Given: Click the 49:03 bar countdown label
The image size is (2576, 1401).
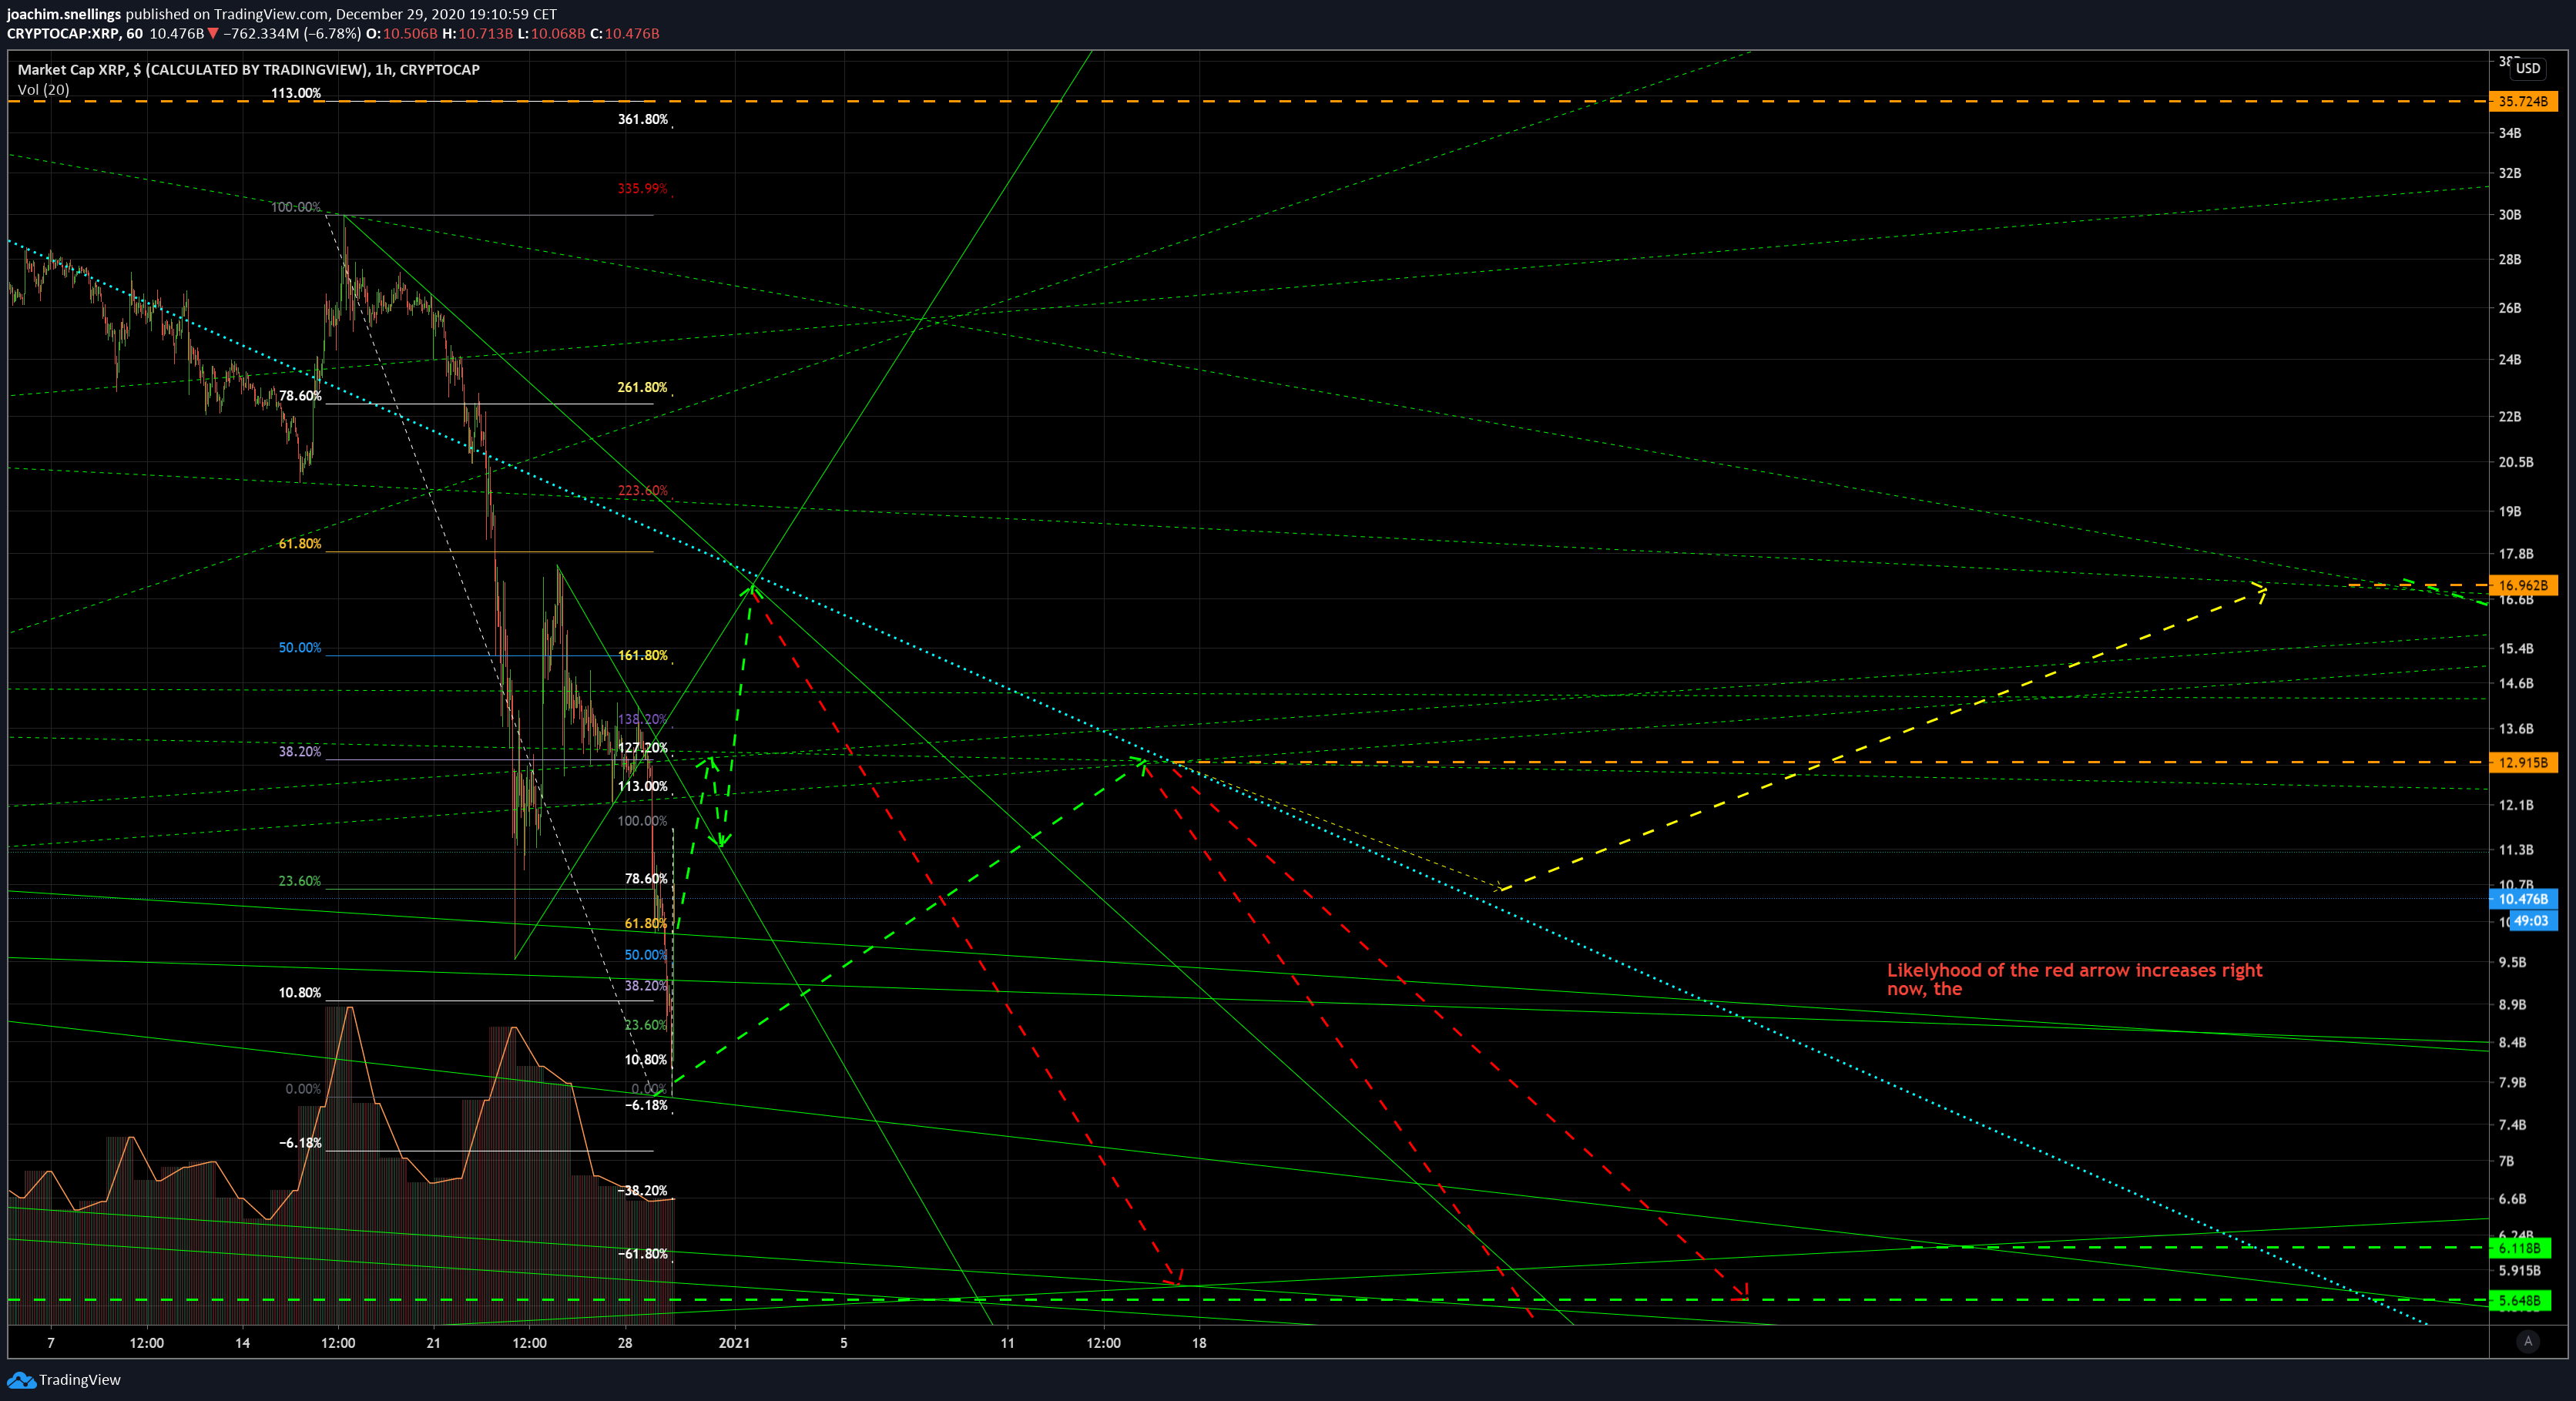Looking at the screenshot, I should [x=2531, y=920].
